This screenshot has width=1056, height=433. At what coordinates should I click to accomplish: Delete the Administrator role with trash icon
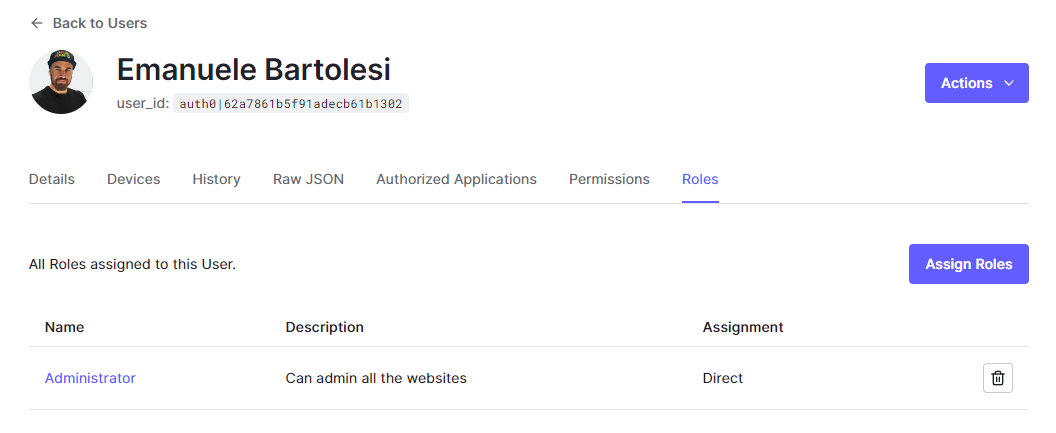pos(997,378)
